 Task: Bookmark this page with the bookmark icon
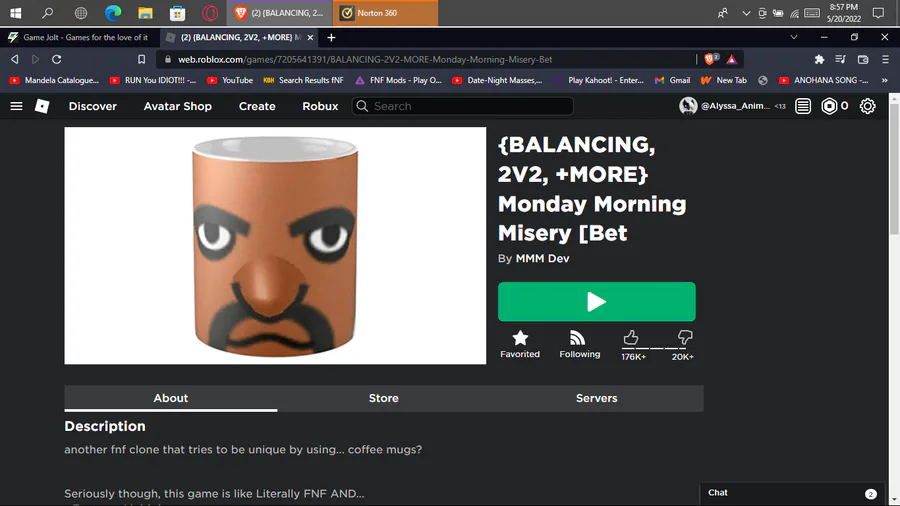[x=141, y=59]
